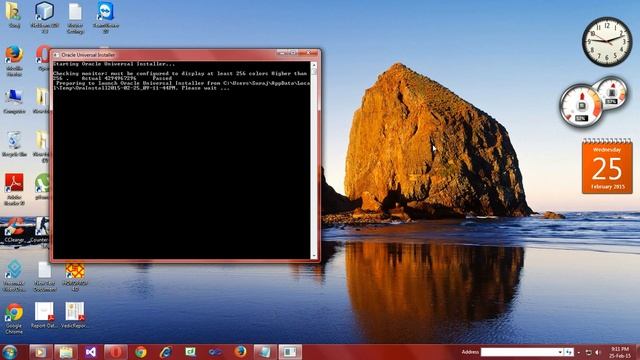
Task: Launch media player from the taskbar
Action: click(x=40, y=352)
